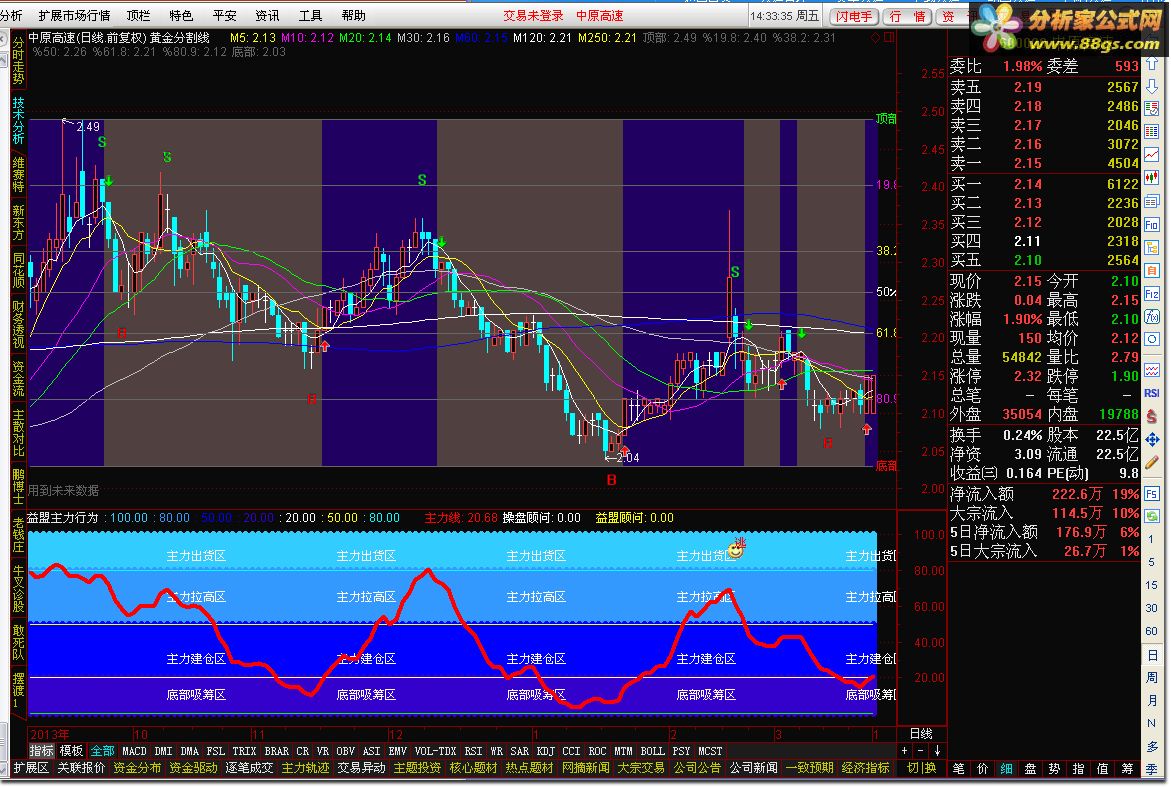Screen dimensions: 1171x787
Task: Click the 切|换 button
Action: point(921,768)
